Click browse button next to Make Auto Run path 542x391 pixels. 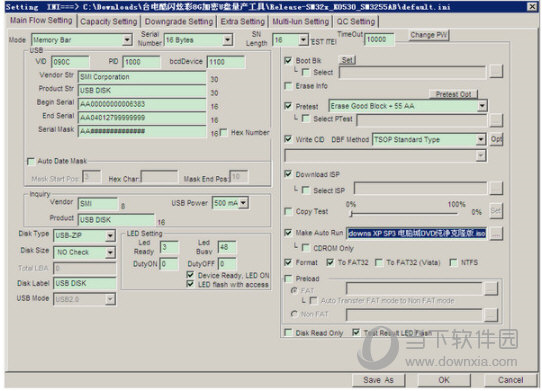496,233
